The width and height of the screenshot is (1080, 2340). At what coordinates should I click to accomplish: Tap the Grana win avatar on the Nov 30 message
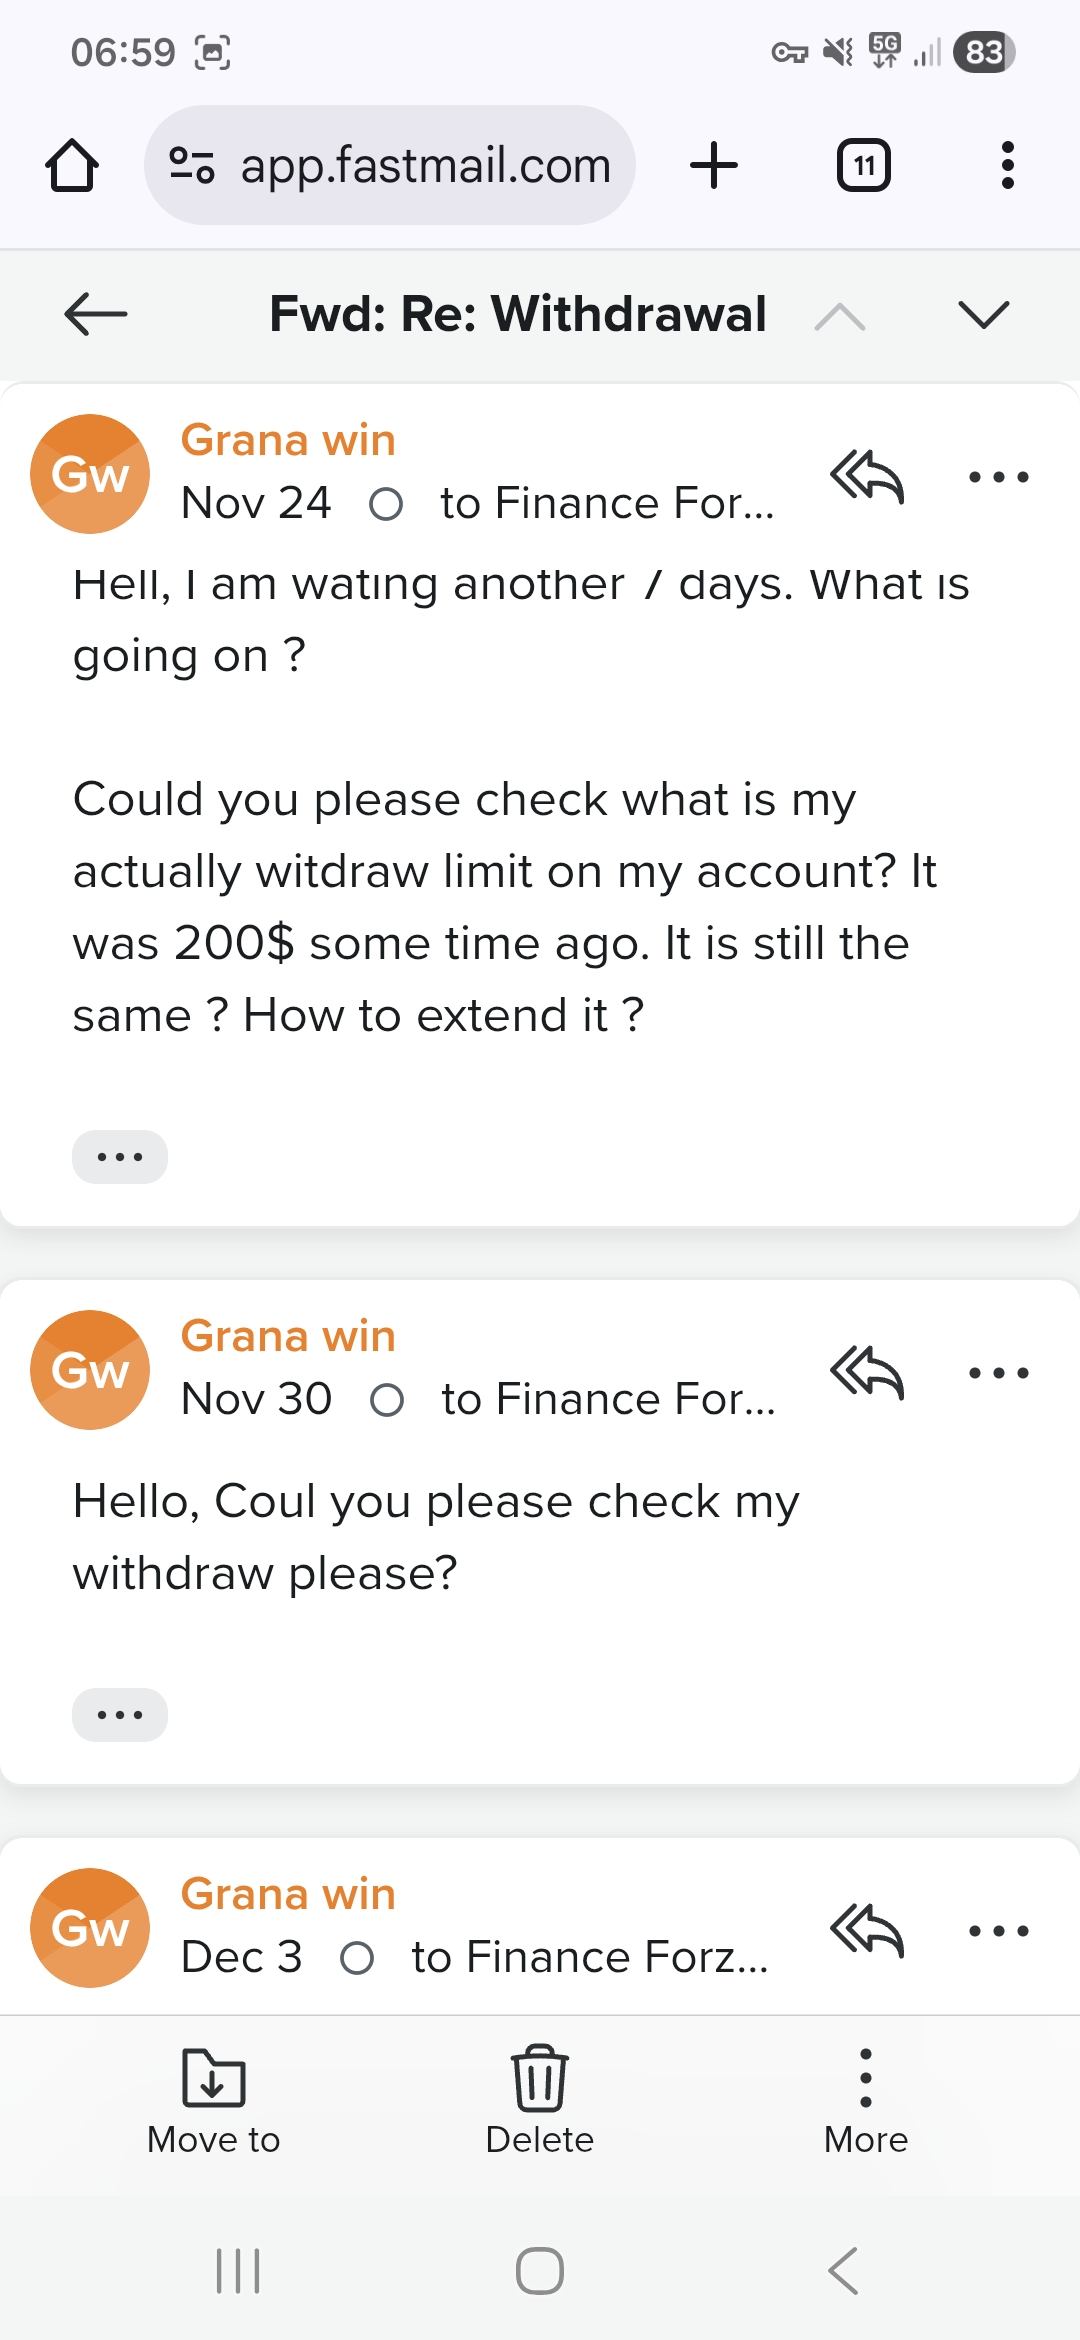point(90,1370)
